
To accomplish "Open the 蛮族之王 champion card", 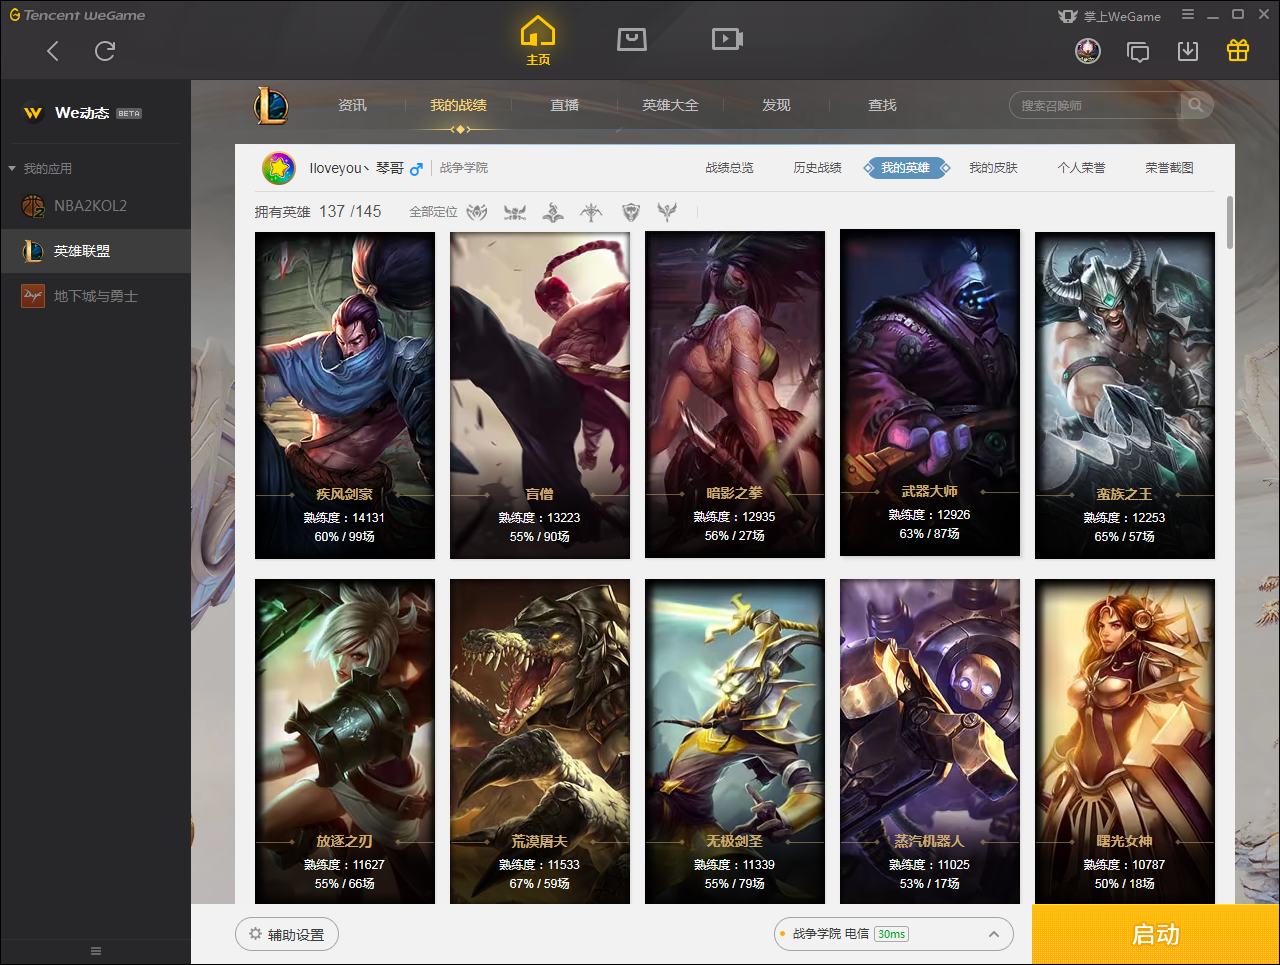I will (x=1125, y=395).
